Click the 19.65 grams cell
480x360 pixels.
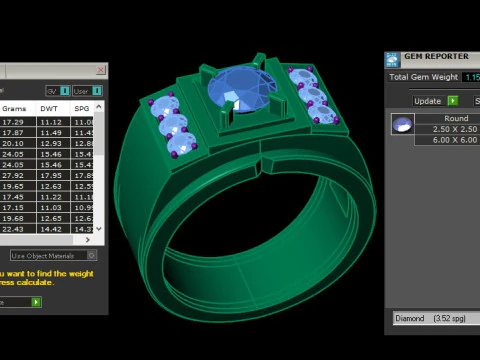17,186
